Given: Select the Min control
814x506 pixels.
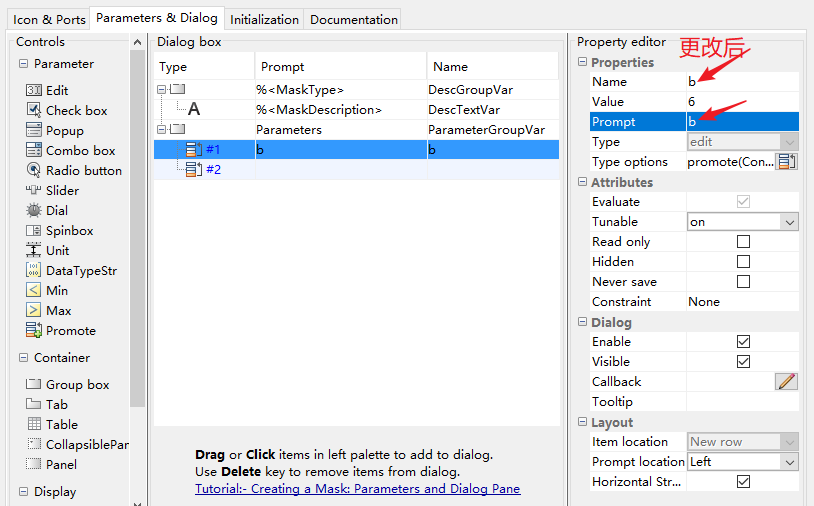Looking at the screenshot, I should tap(47, 290).
